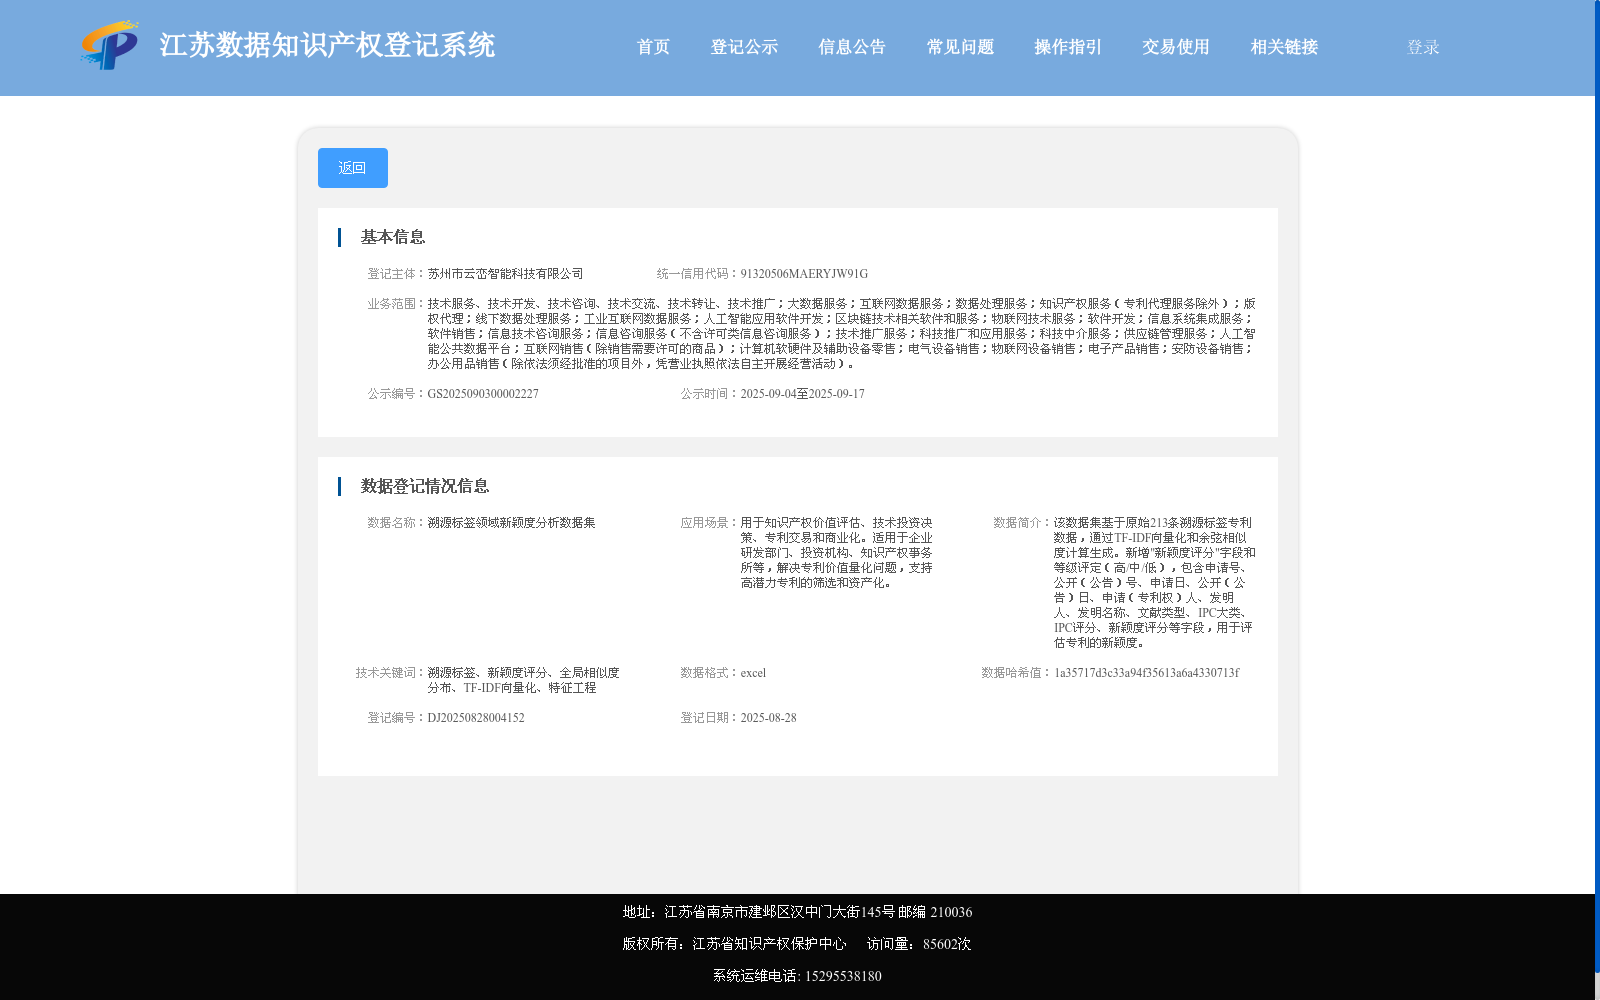This screenshot has width=1600, height=1000.
Task: Click the publicity number GS2025090300002227
Action: click(x=483, y=394)
